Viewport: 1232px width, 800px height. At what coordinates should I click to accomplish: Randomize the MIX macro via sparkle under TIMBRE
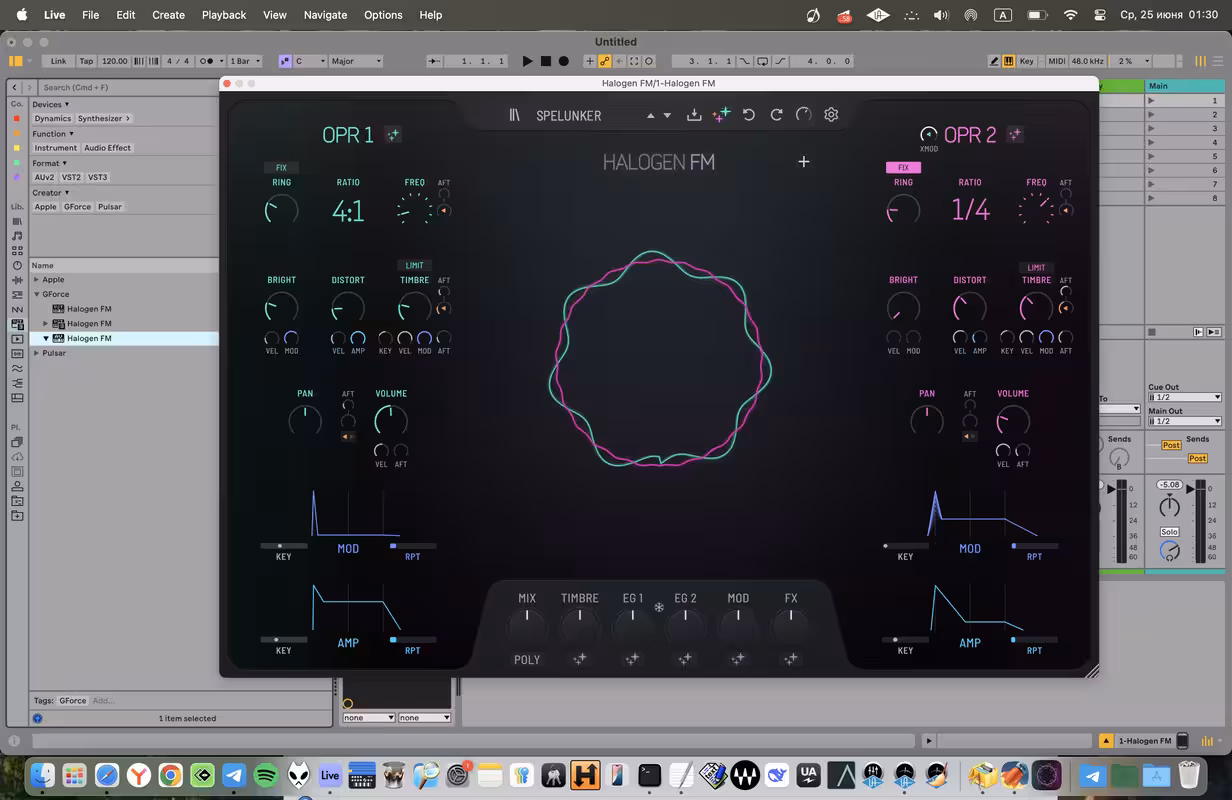coord(579,659)
